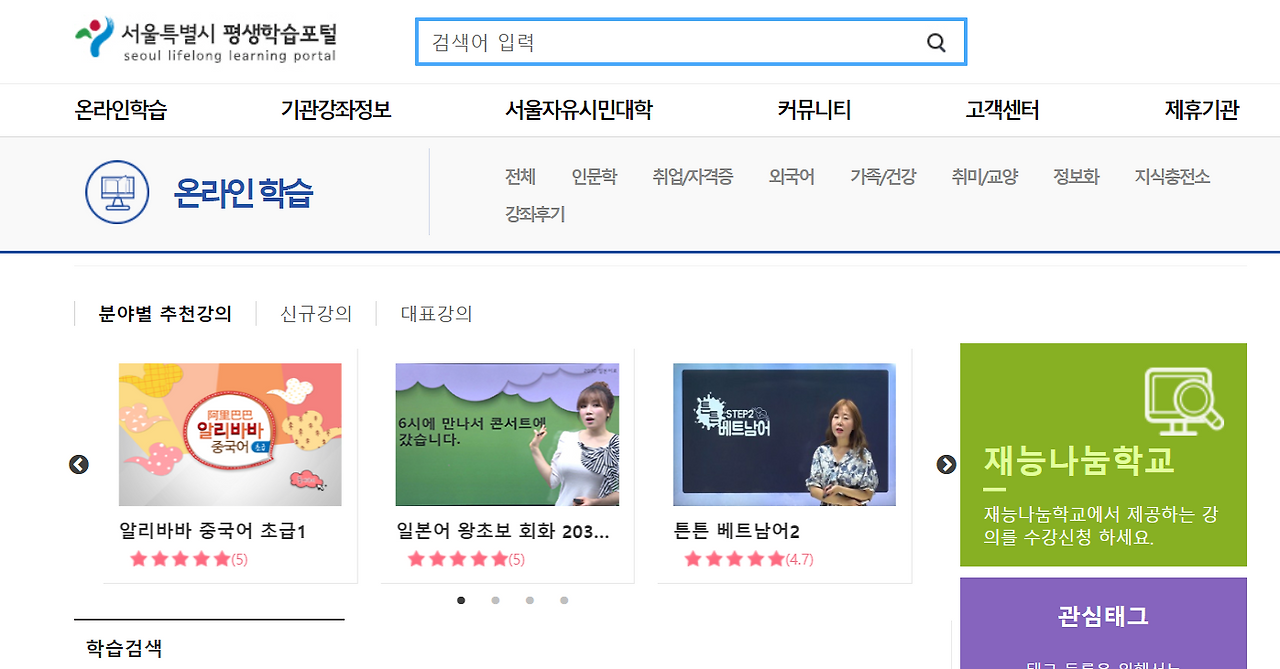The height and width of the screenshot is (669, 1280).
Task: Switch to the 신규강의 tab
Action: coord(316,314)
